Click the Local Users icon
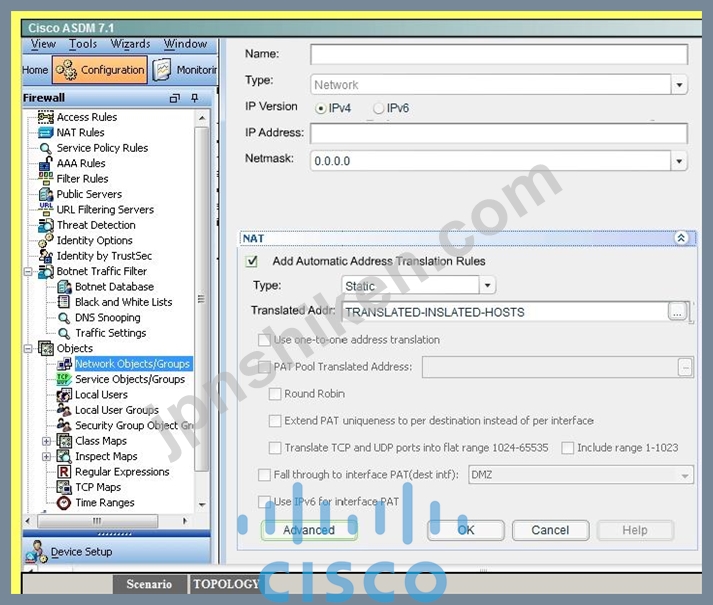Image resolution: width=713 pixels, height=605 pixels. 64,395
